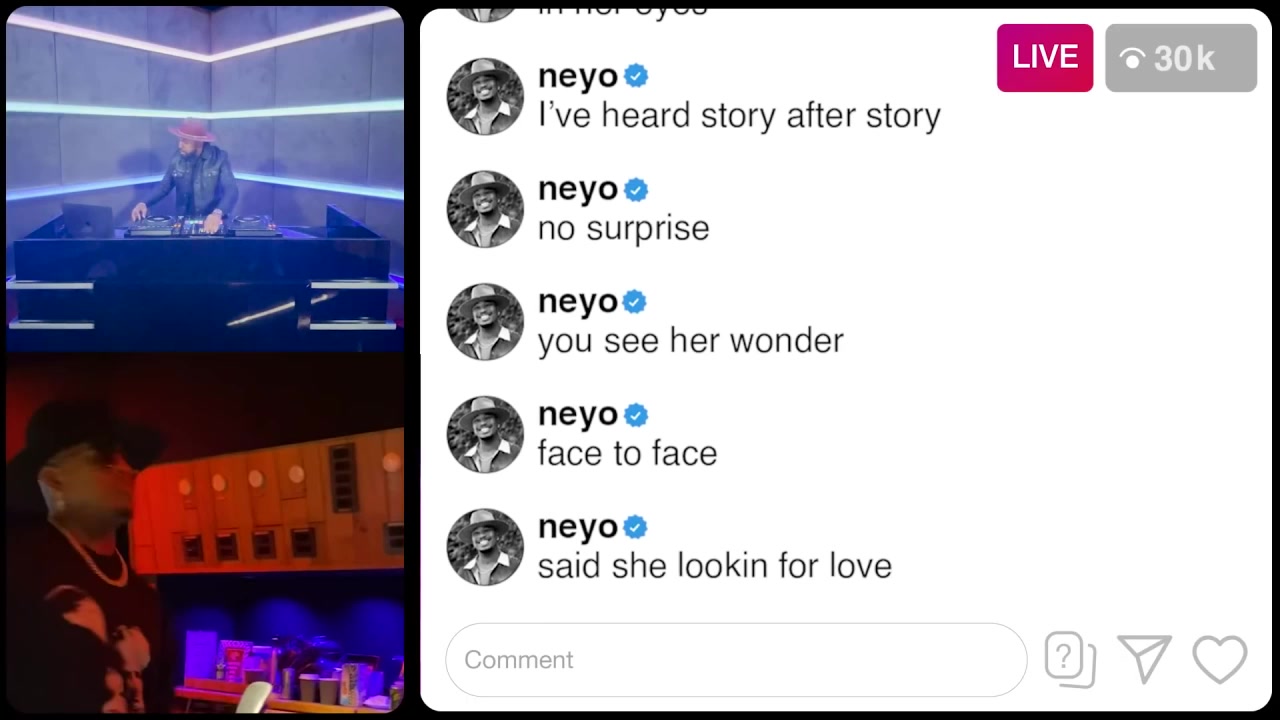Open neyo username above 'face to face'
1280x720 pixels.
coord(578,414)
